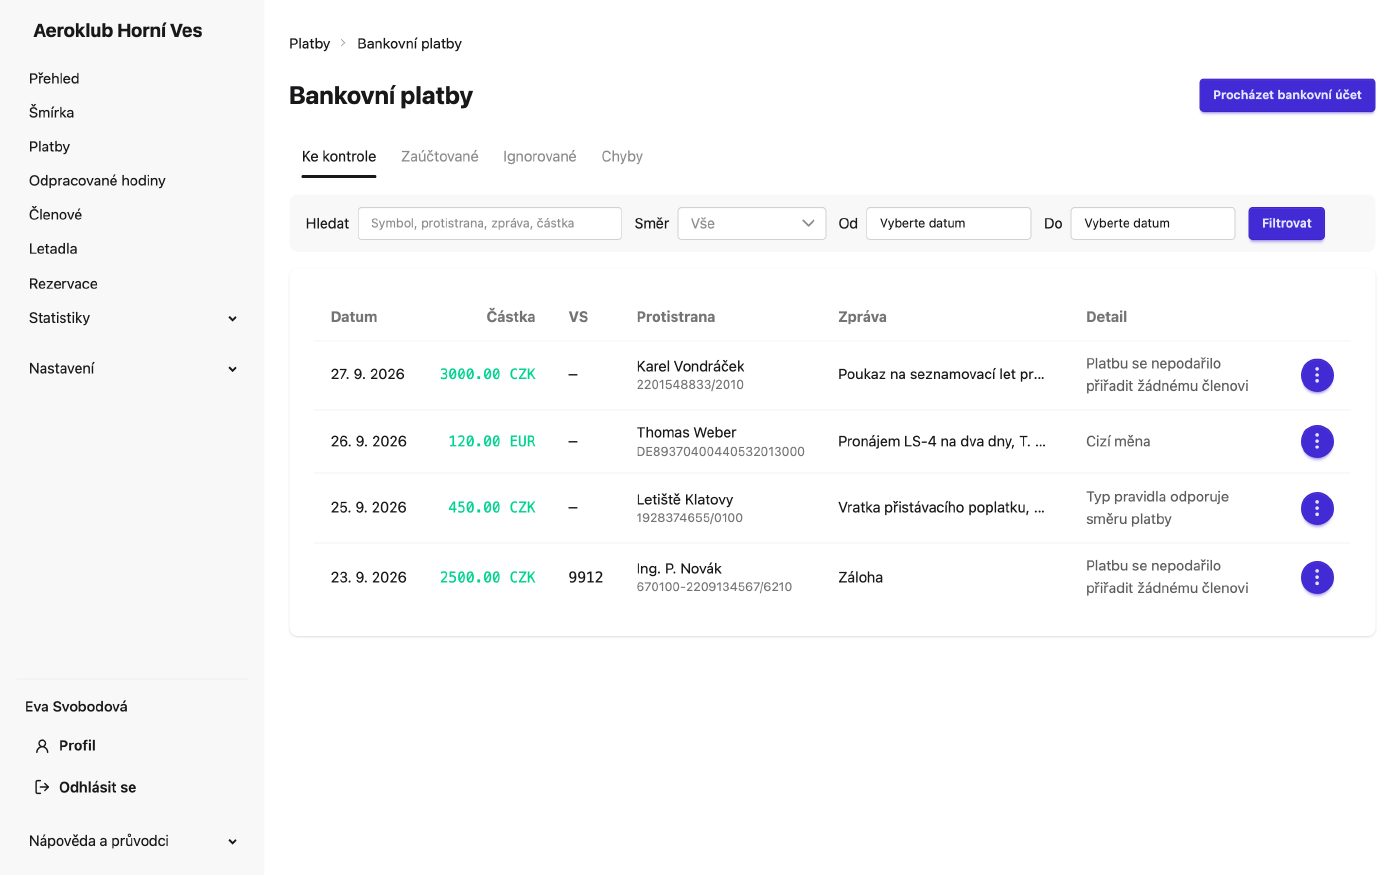Click the Aeroklub Horní Ves title
The width and height of the screenshot is (1400, 875).
tap(118, 31)
